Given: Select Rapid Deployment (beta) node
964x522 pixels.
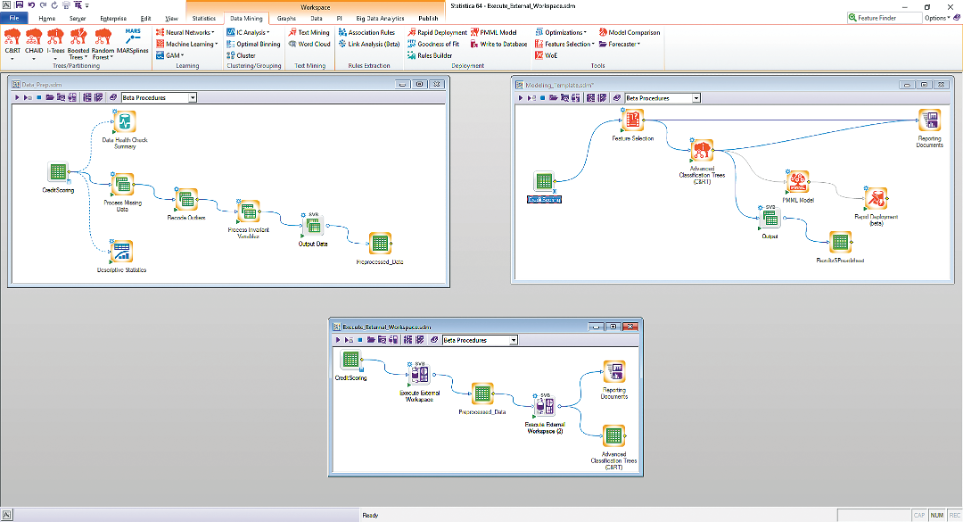Looking at the screenshot, I should 876,199.
